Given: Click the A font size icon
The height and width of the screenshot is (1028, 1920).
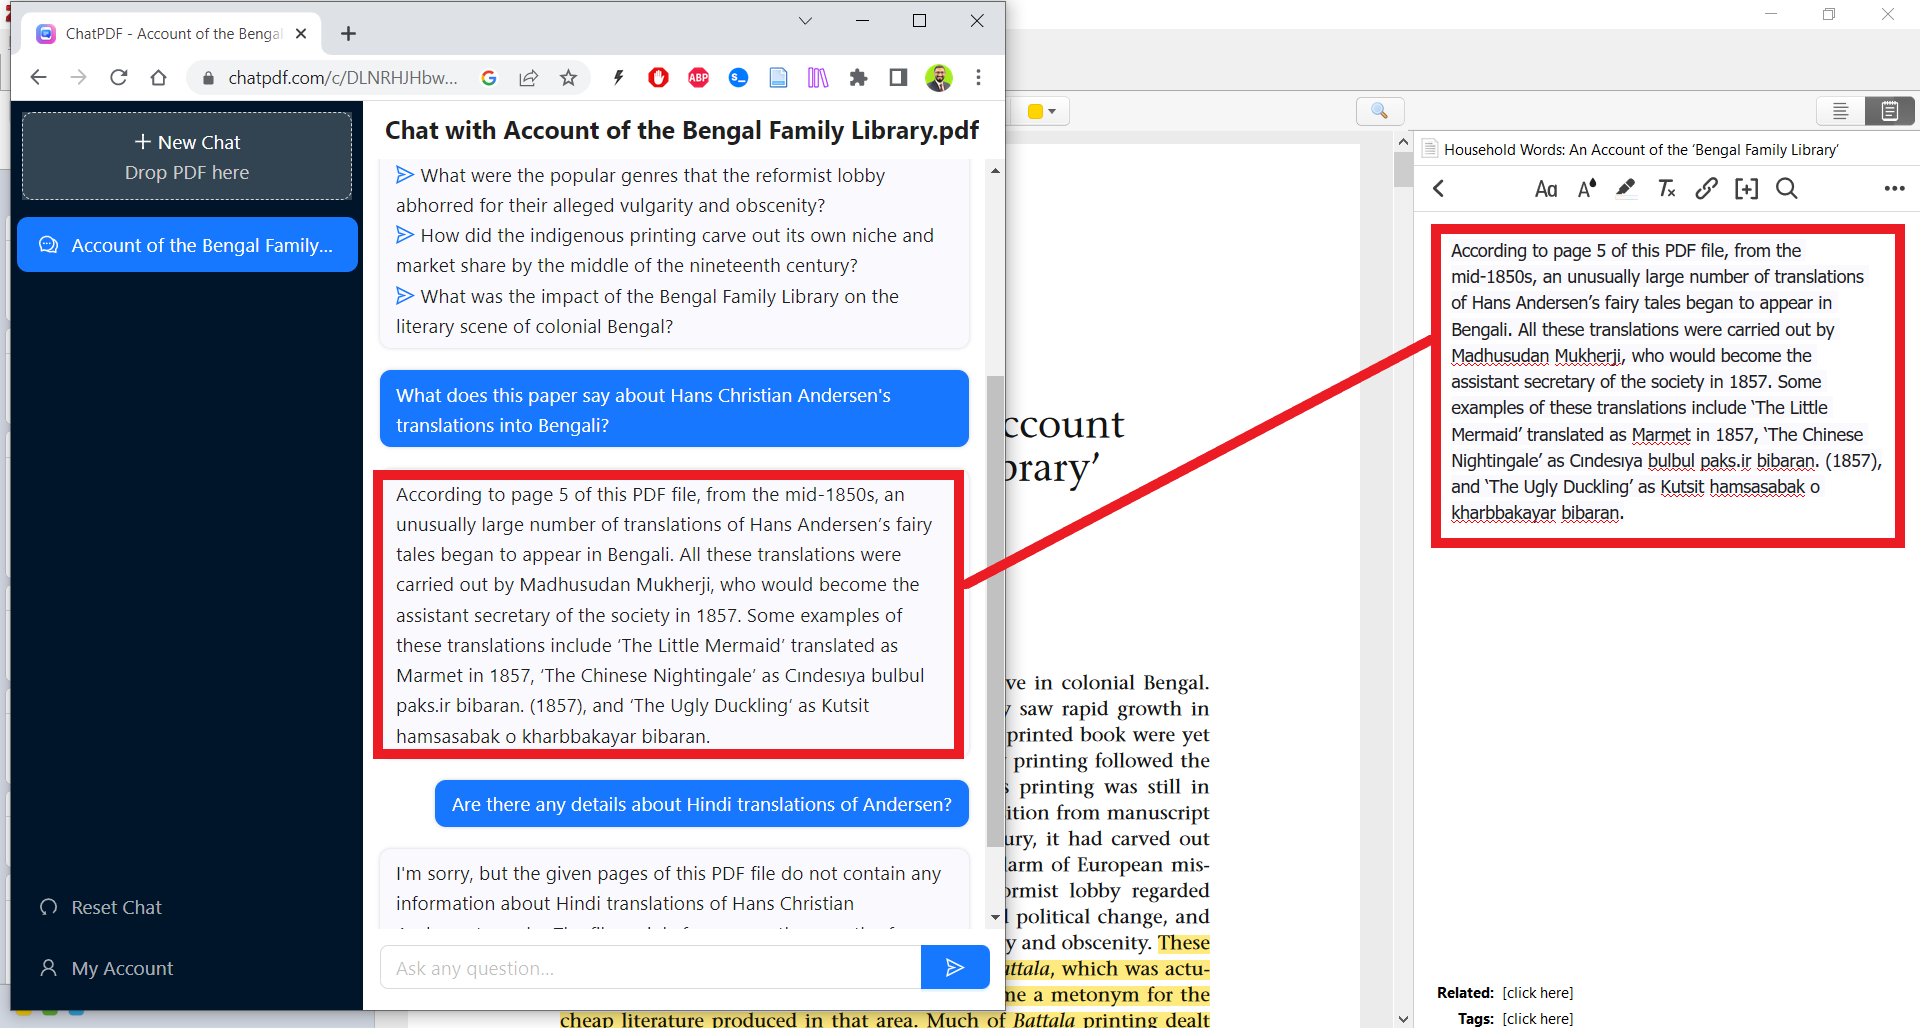Looking at the screenshot, I should (1587, 189).
